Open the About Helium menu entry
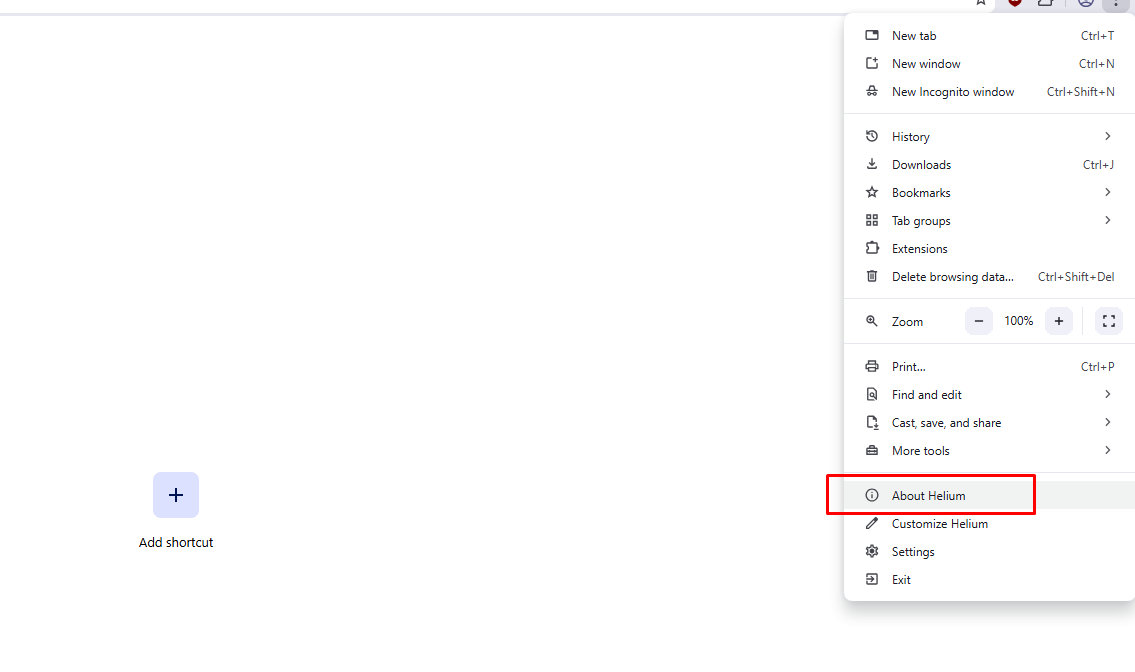 point(929,495)
